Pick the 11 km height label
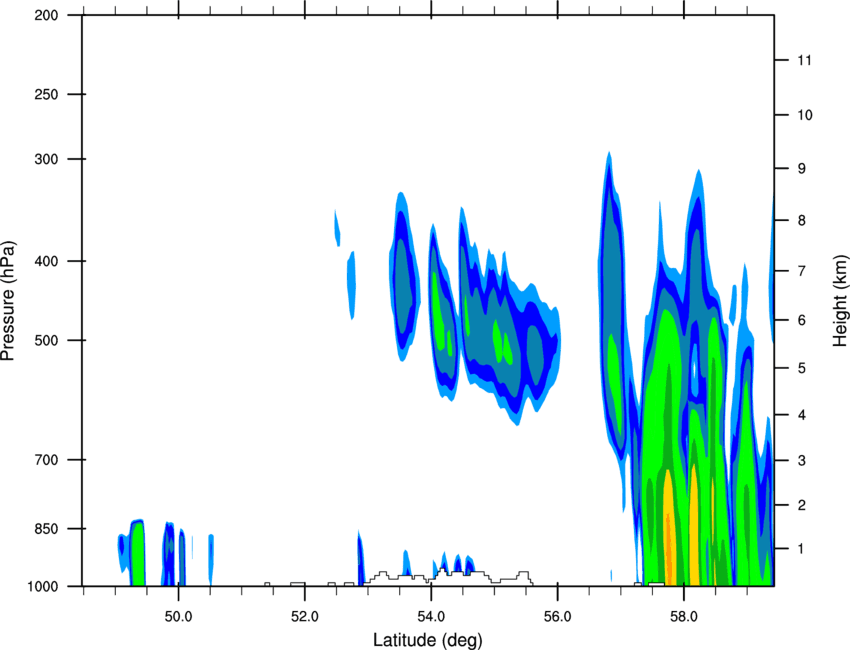850x650 pixels. (x=805, y=60)
